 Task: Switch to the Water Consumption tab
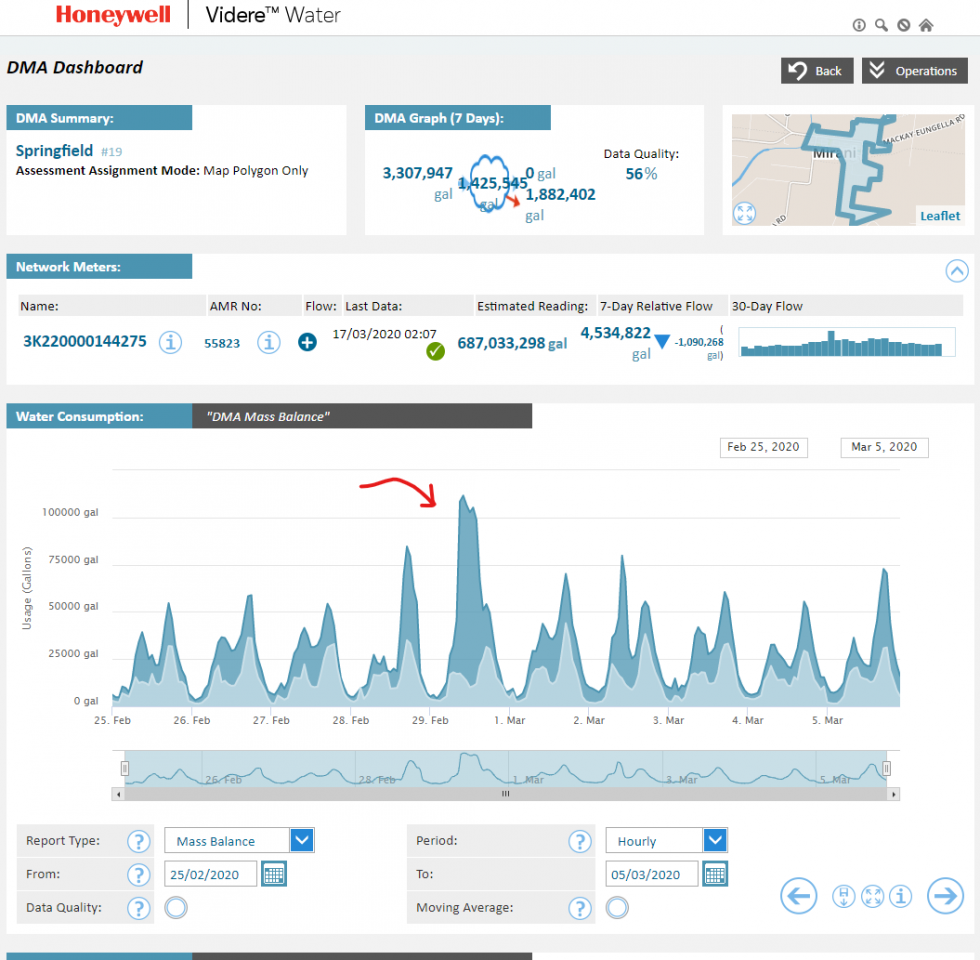pos(99,416)
